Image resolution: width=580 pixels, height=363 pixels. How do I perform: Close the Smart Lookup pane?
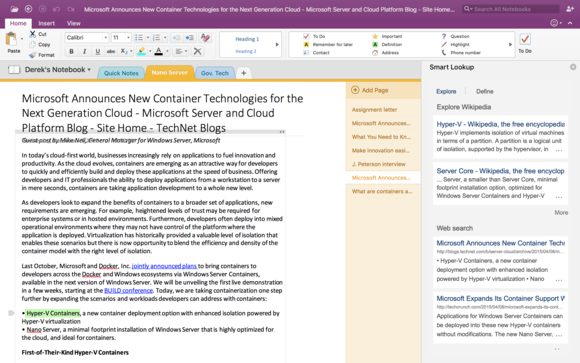pos(573,67)
